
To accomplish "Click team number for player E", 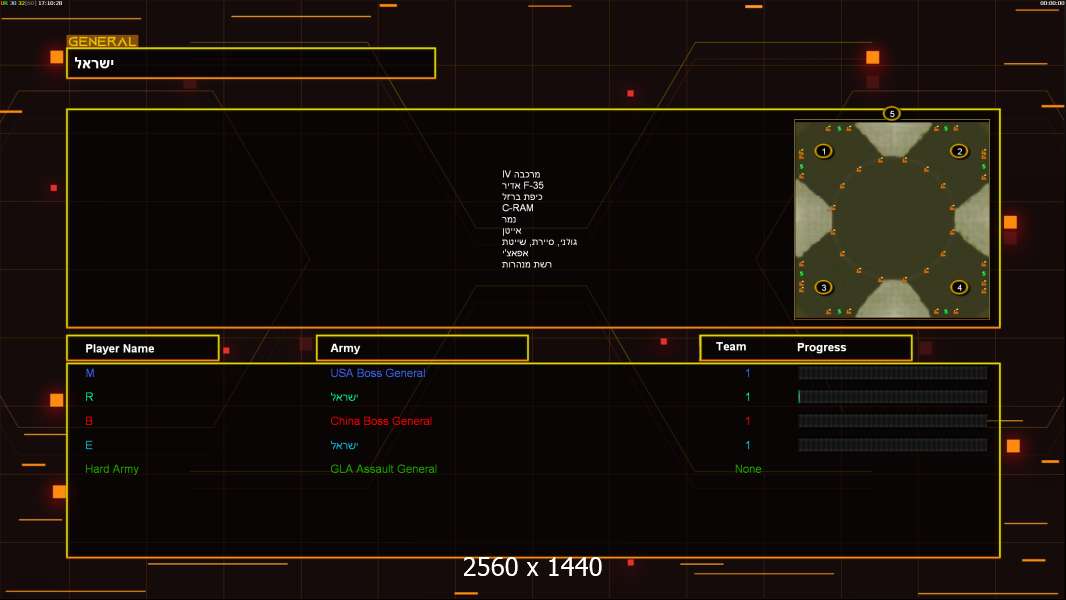I will pyautogui.click(x=748, y=445).
